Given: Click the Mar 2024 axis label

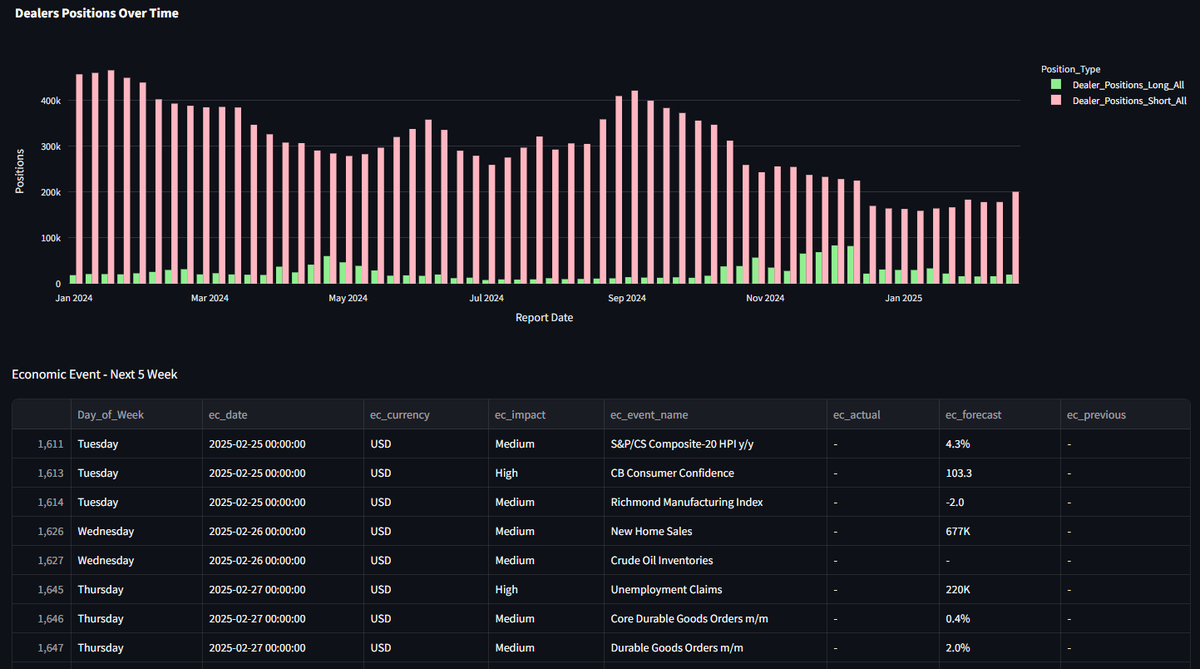Looking at the screenshot, I should click(x=210, y=297).
